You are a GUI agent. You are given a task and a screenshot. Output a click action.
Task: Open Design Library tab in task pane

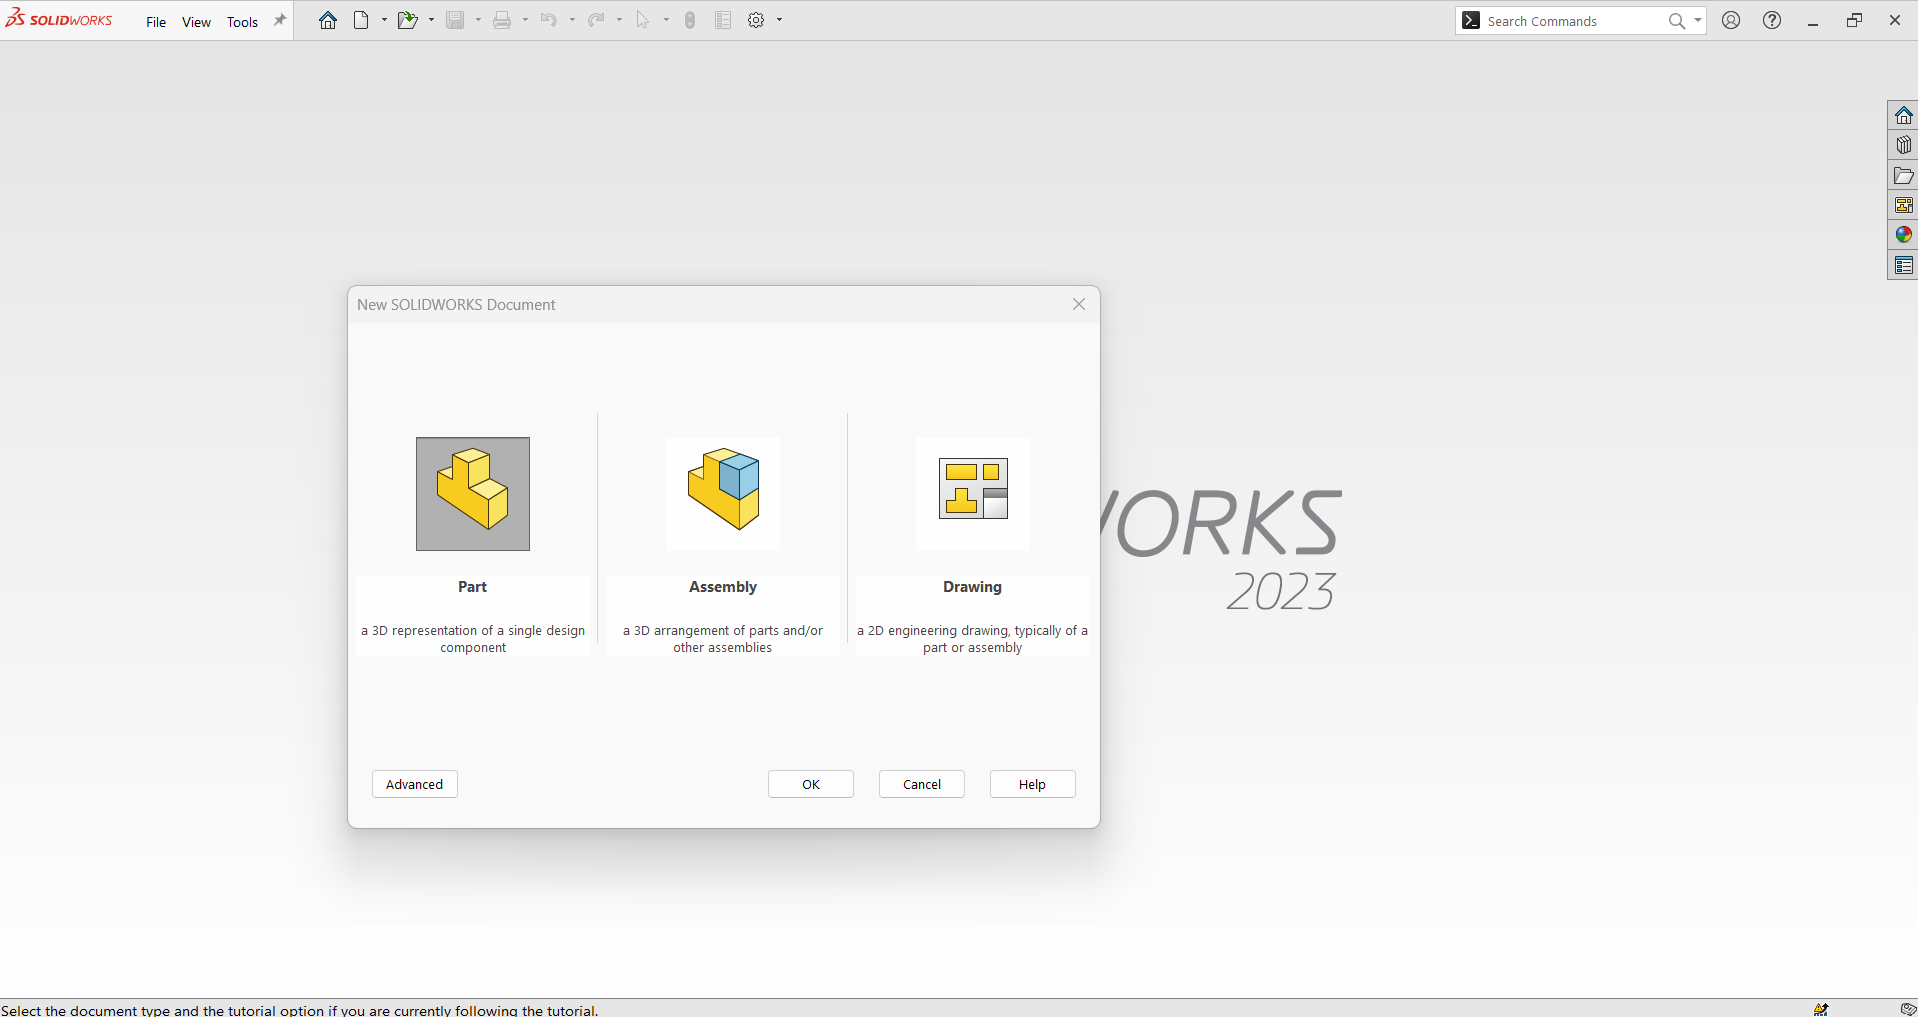click(1903, 145)
